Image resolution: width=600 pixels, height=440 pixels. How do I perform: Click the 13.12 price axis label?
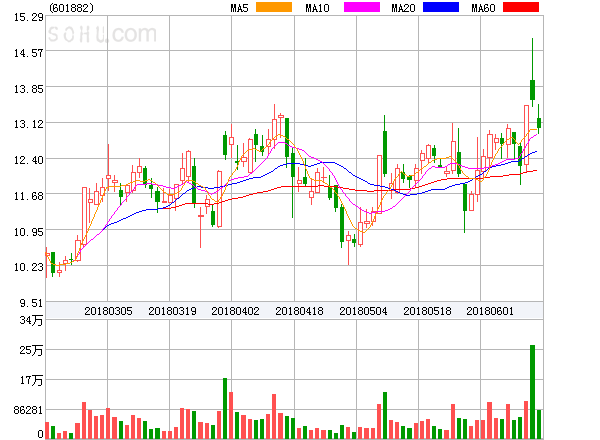click(x=29, y=124)
